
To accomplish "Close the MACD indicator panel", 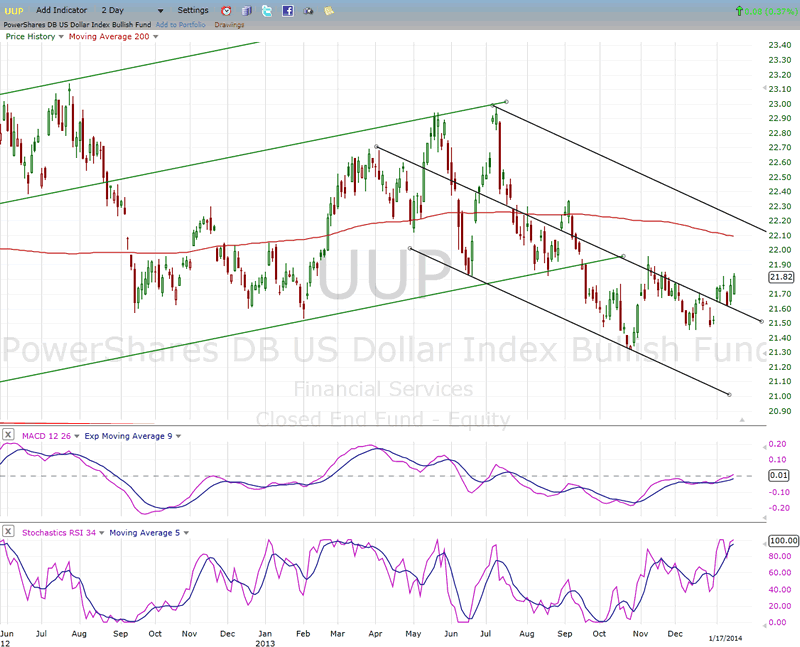I will tap(9, 435).
